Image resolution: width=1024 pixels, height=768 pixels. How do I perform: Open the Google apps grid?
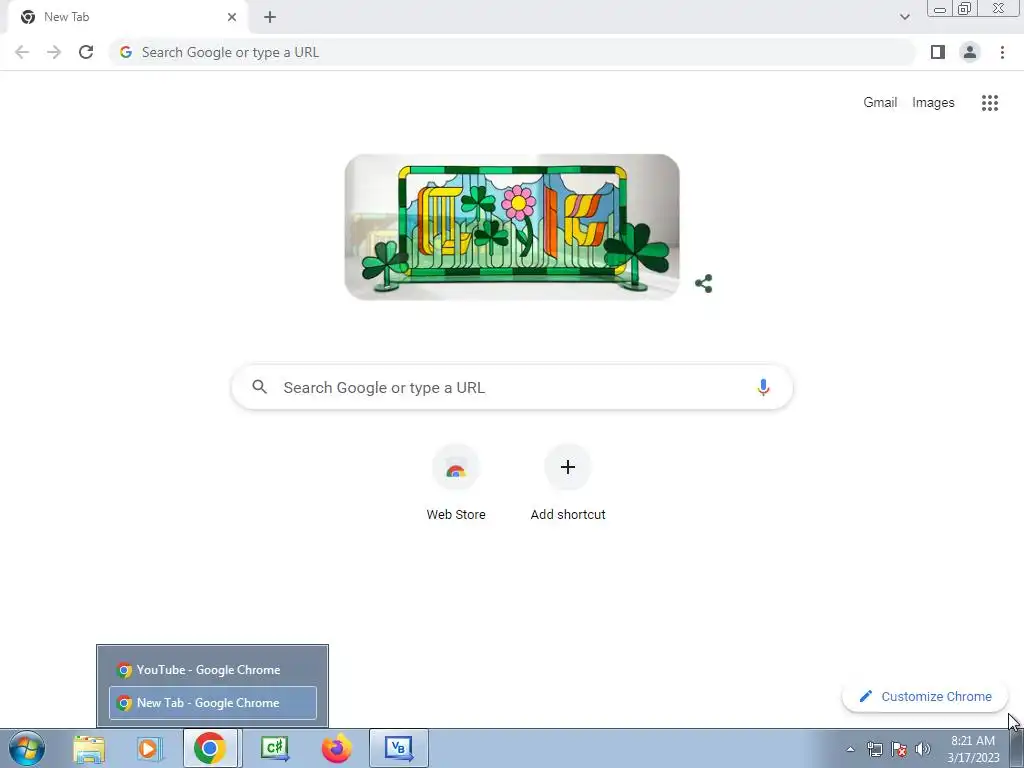tap(989, 103)
